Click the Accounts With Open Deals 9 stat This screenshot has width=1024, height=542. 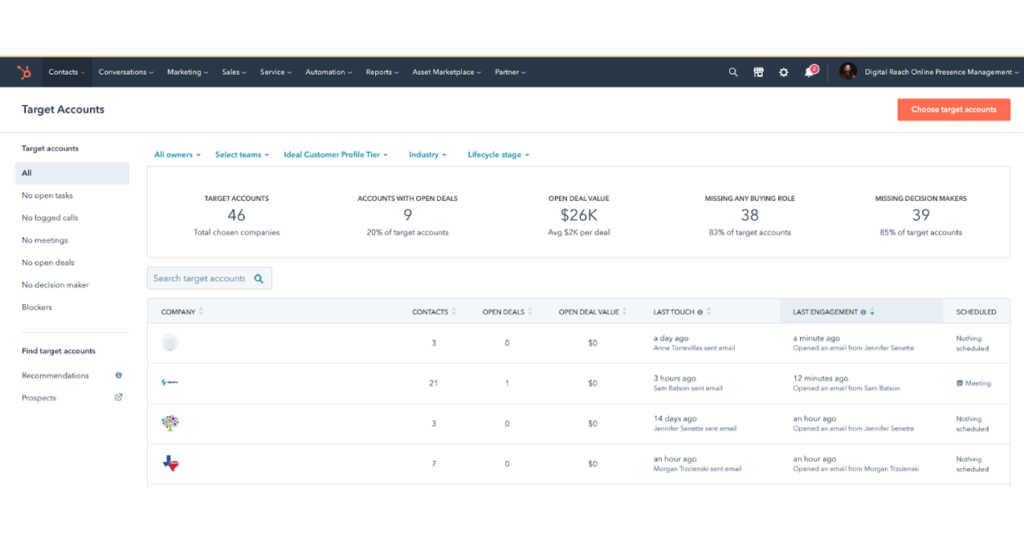click(x=408, y=215)
